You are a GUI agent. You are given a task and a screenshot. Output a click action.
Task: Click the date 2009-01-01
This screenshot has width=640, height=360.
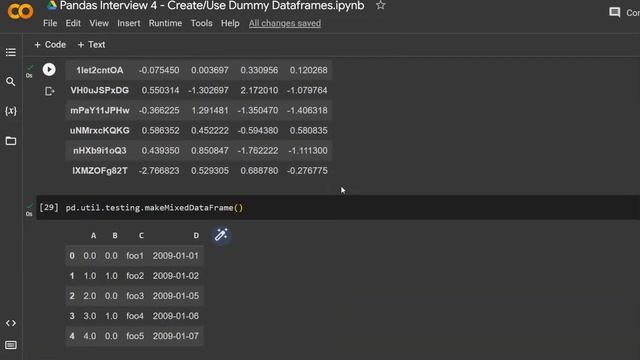click(x=176, y=256)
